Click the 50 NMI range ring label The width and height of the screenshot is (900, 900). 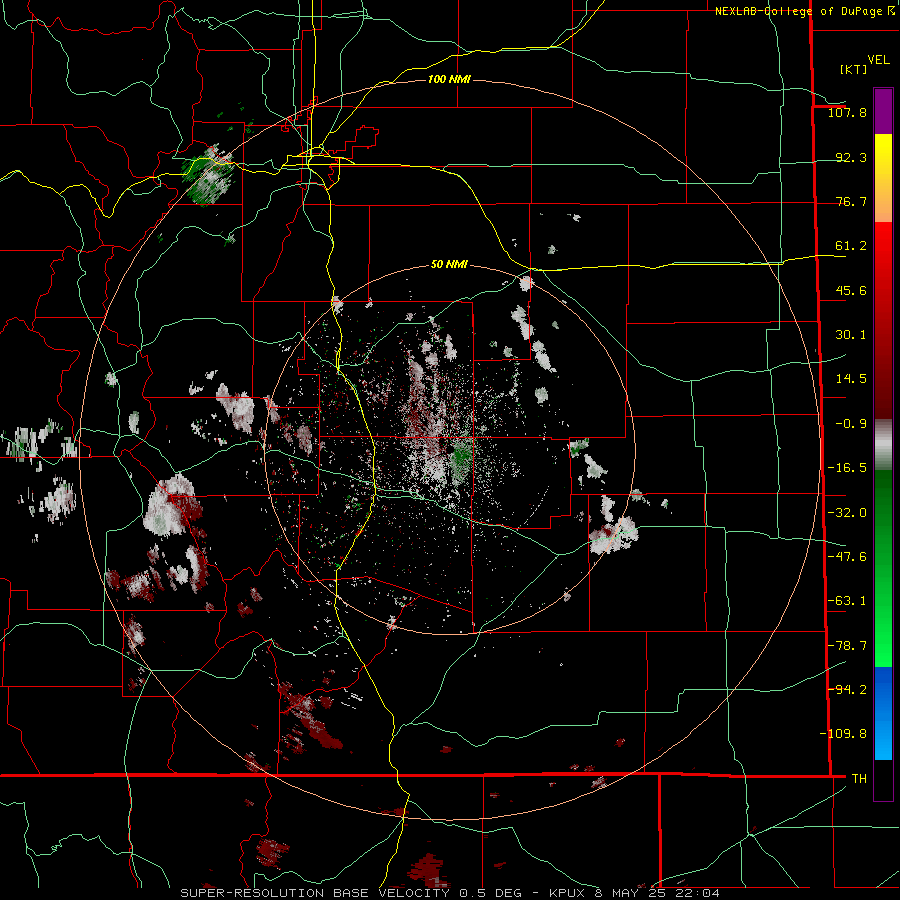pyautogui.click(x=449, y=265)
